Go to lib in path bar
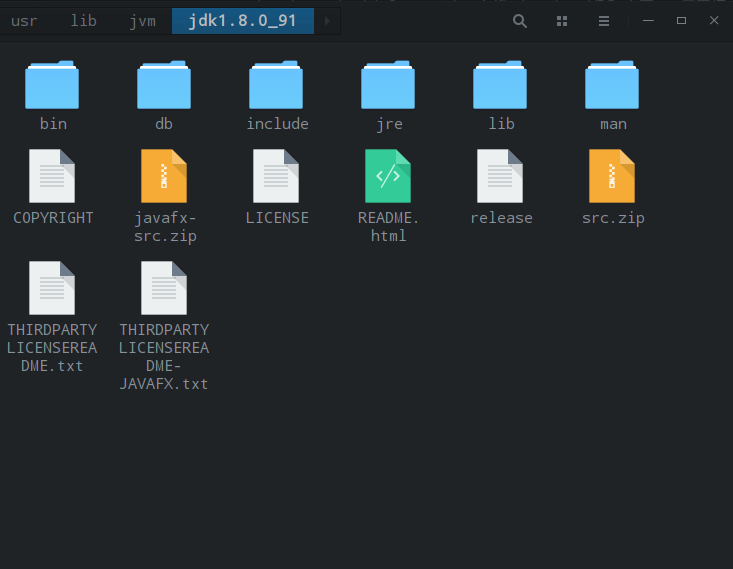Viewport: 733px width, 569px height. click(84, 21)
